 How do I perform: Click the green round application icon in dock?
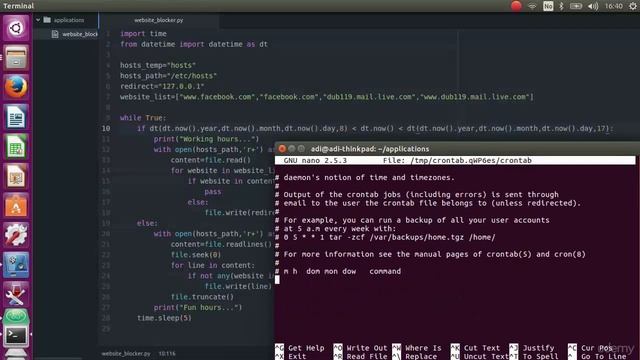tap(16, 316)
